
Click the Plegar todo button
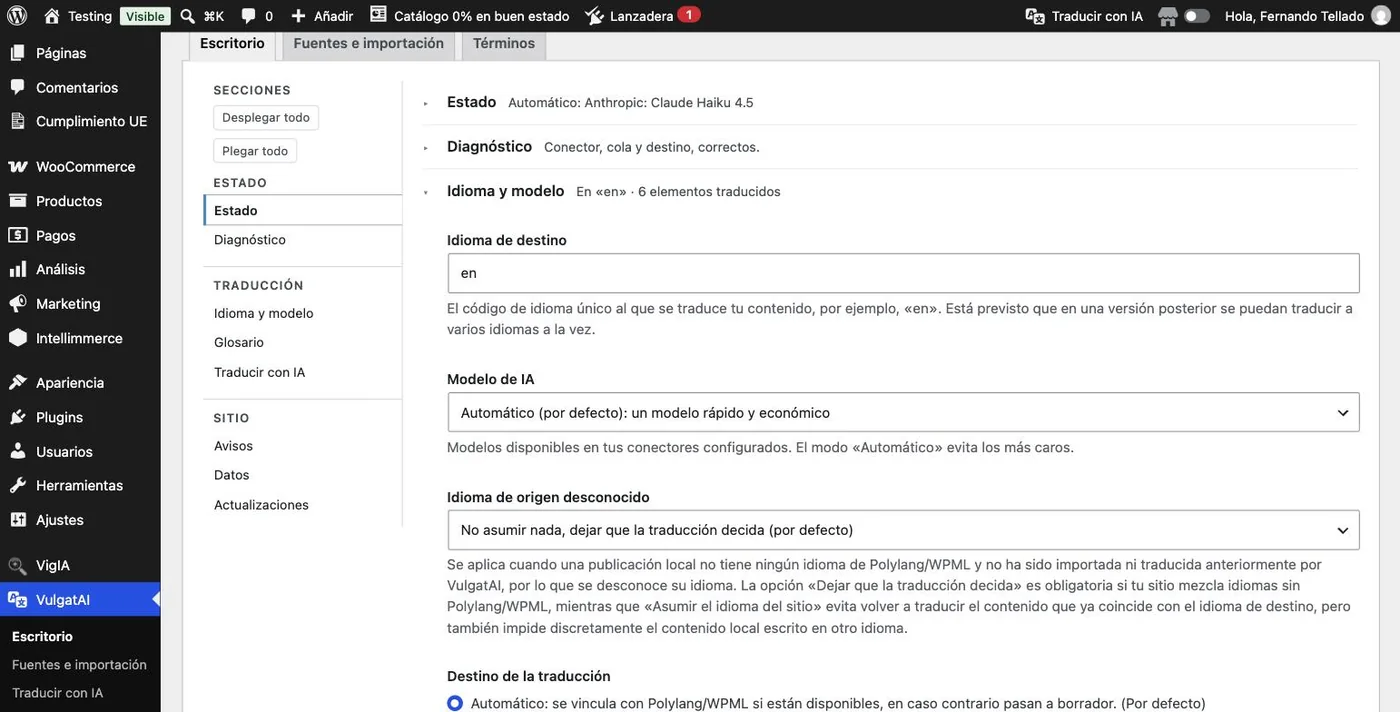(255, 151)
